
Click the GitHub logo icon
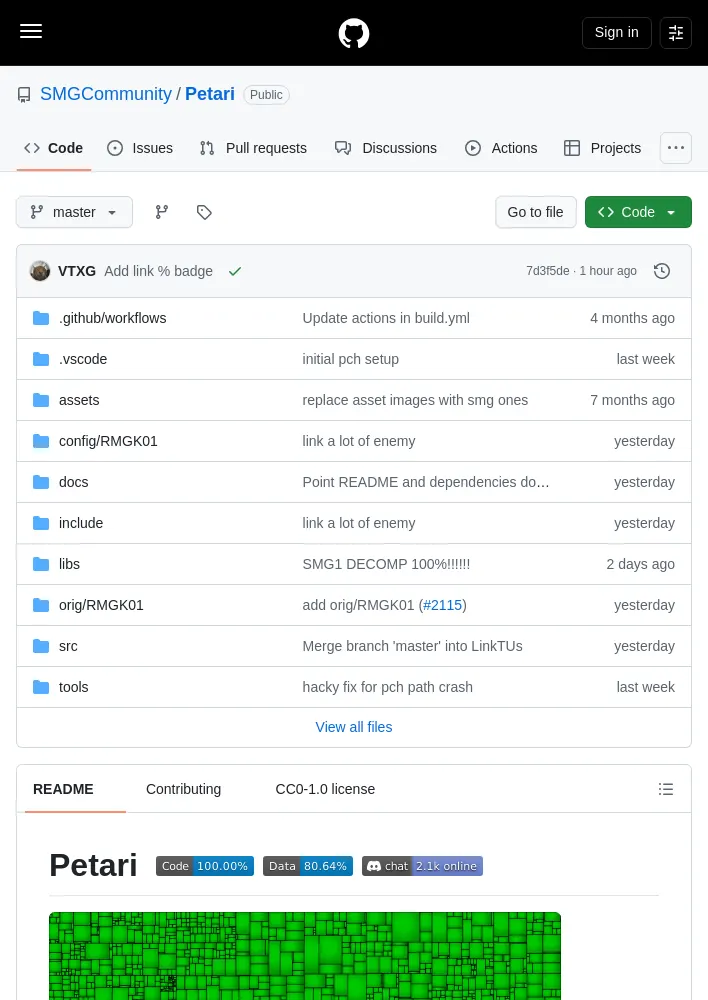coord(353,33)
